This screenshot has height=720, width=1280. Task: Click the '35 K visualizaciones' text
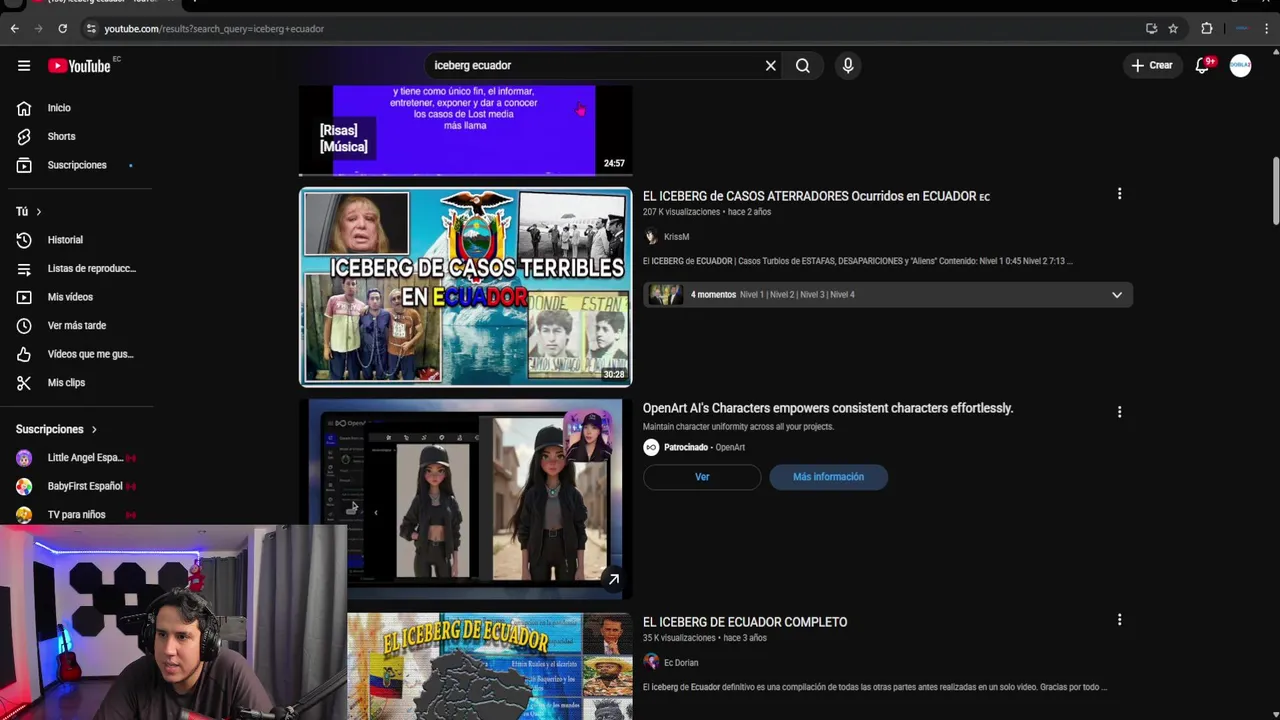click(x=679, y=638)
